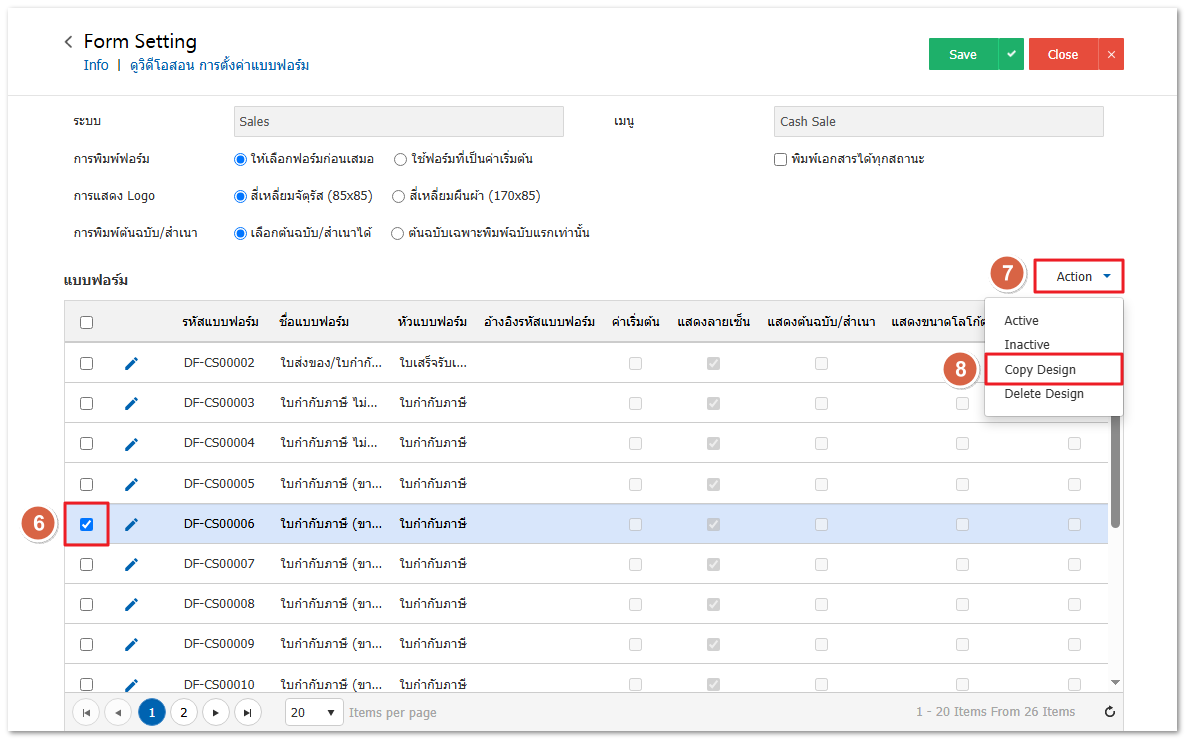Screen dimensions: 1185x739
Task: Go back using the arrow beside Form Setting
Action: click(x=68, y=42)
